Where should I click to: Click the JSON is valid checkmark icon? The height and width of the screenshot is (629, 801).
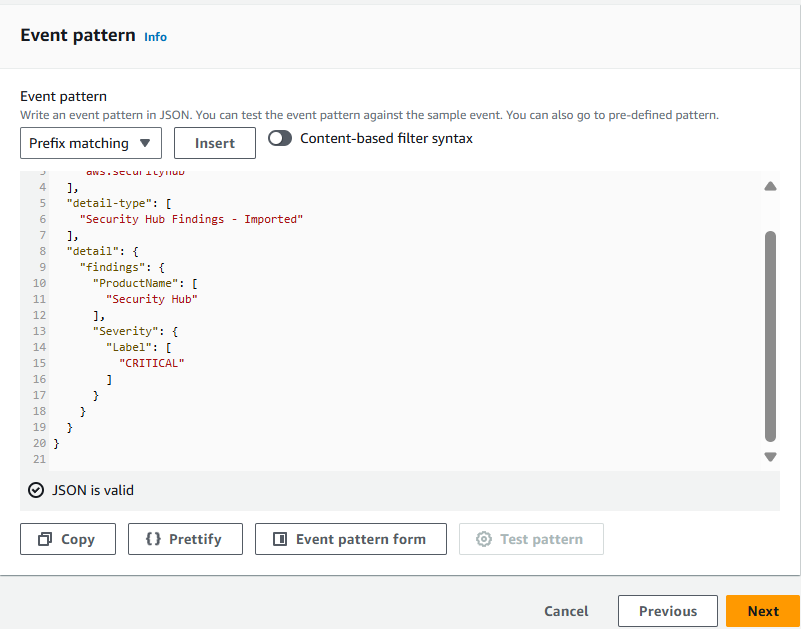click(36, 491)
